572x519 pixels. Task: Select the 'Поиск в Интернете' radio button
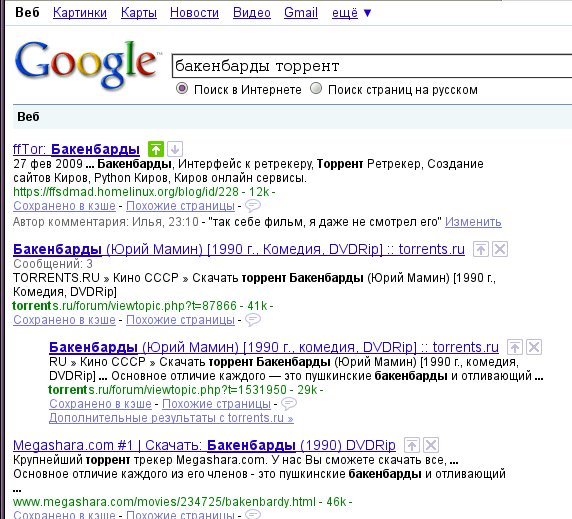182,89
